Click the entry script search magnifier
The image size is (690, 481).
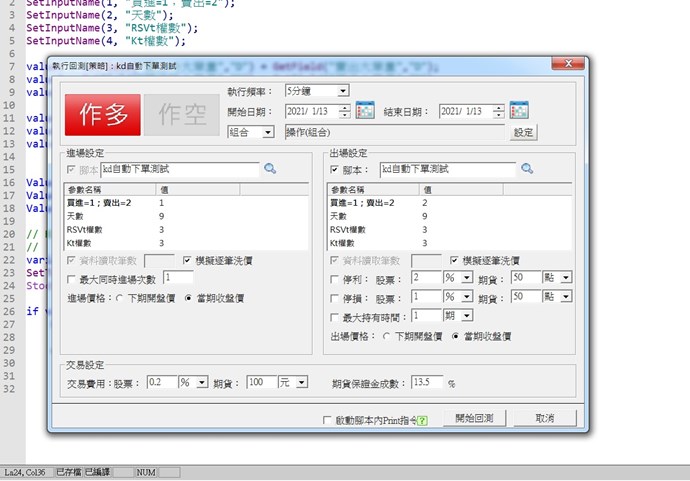[270, 169]
